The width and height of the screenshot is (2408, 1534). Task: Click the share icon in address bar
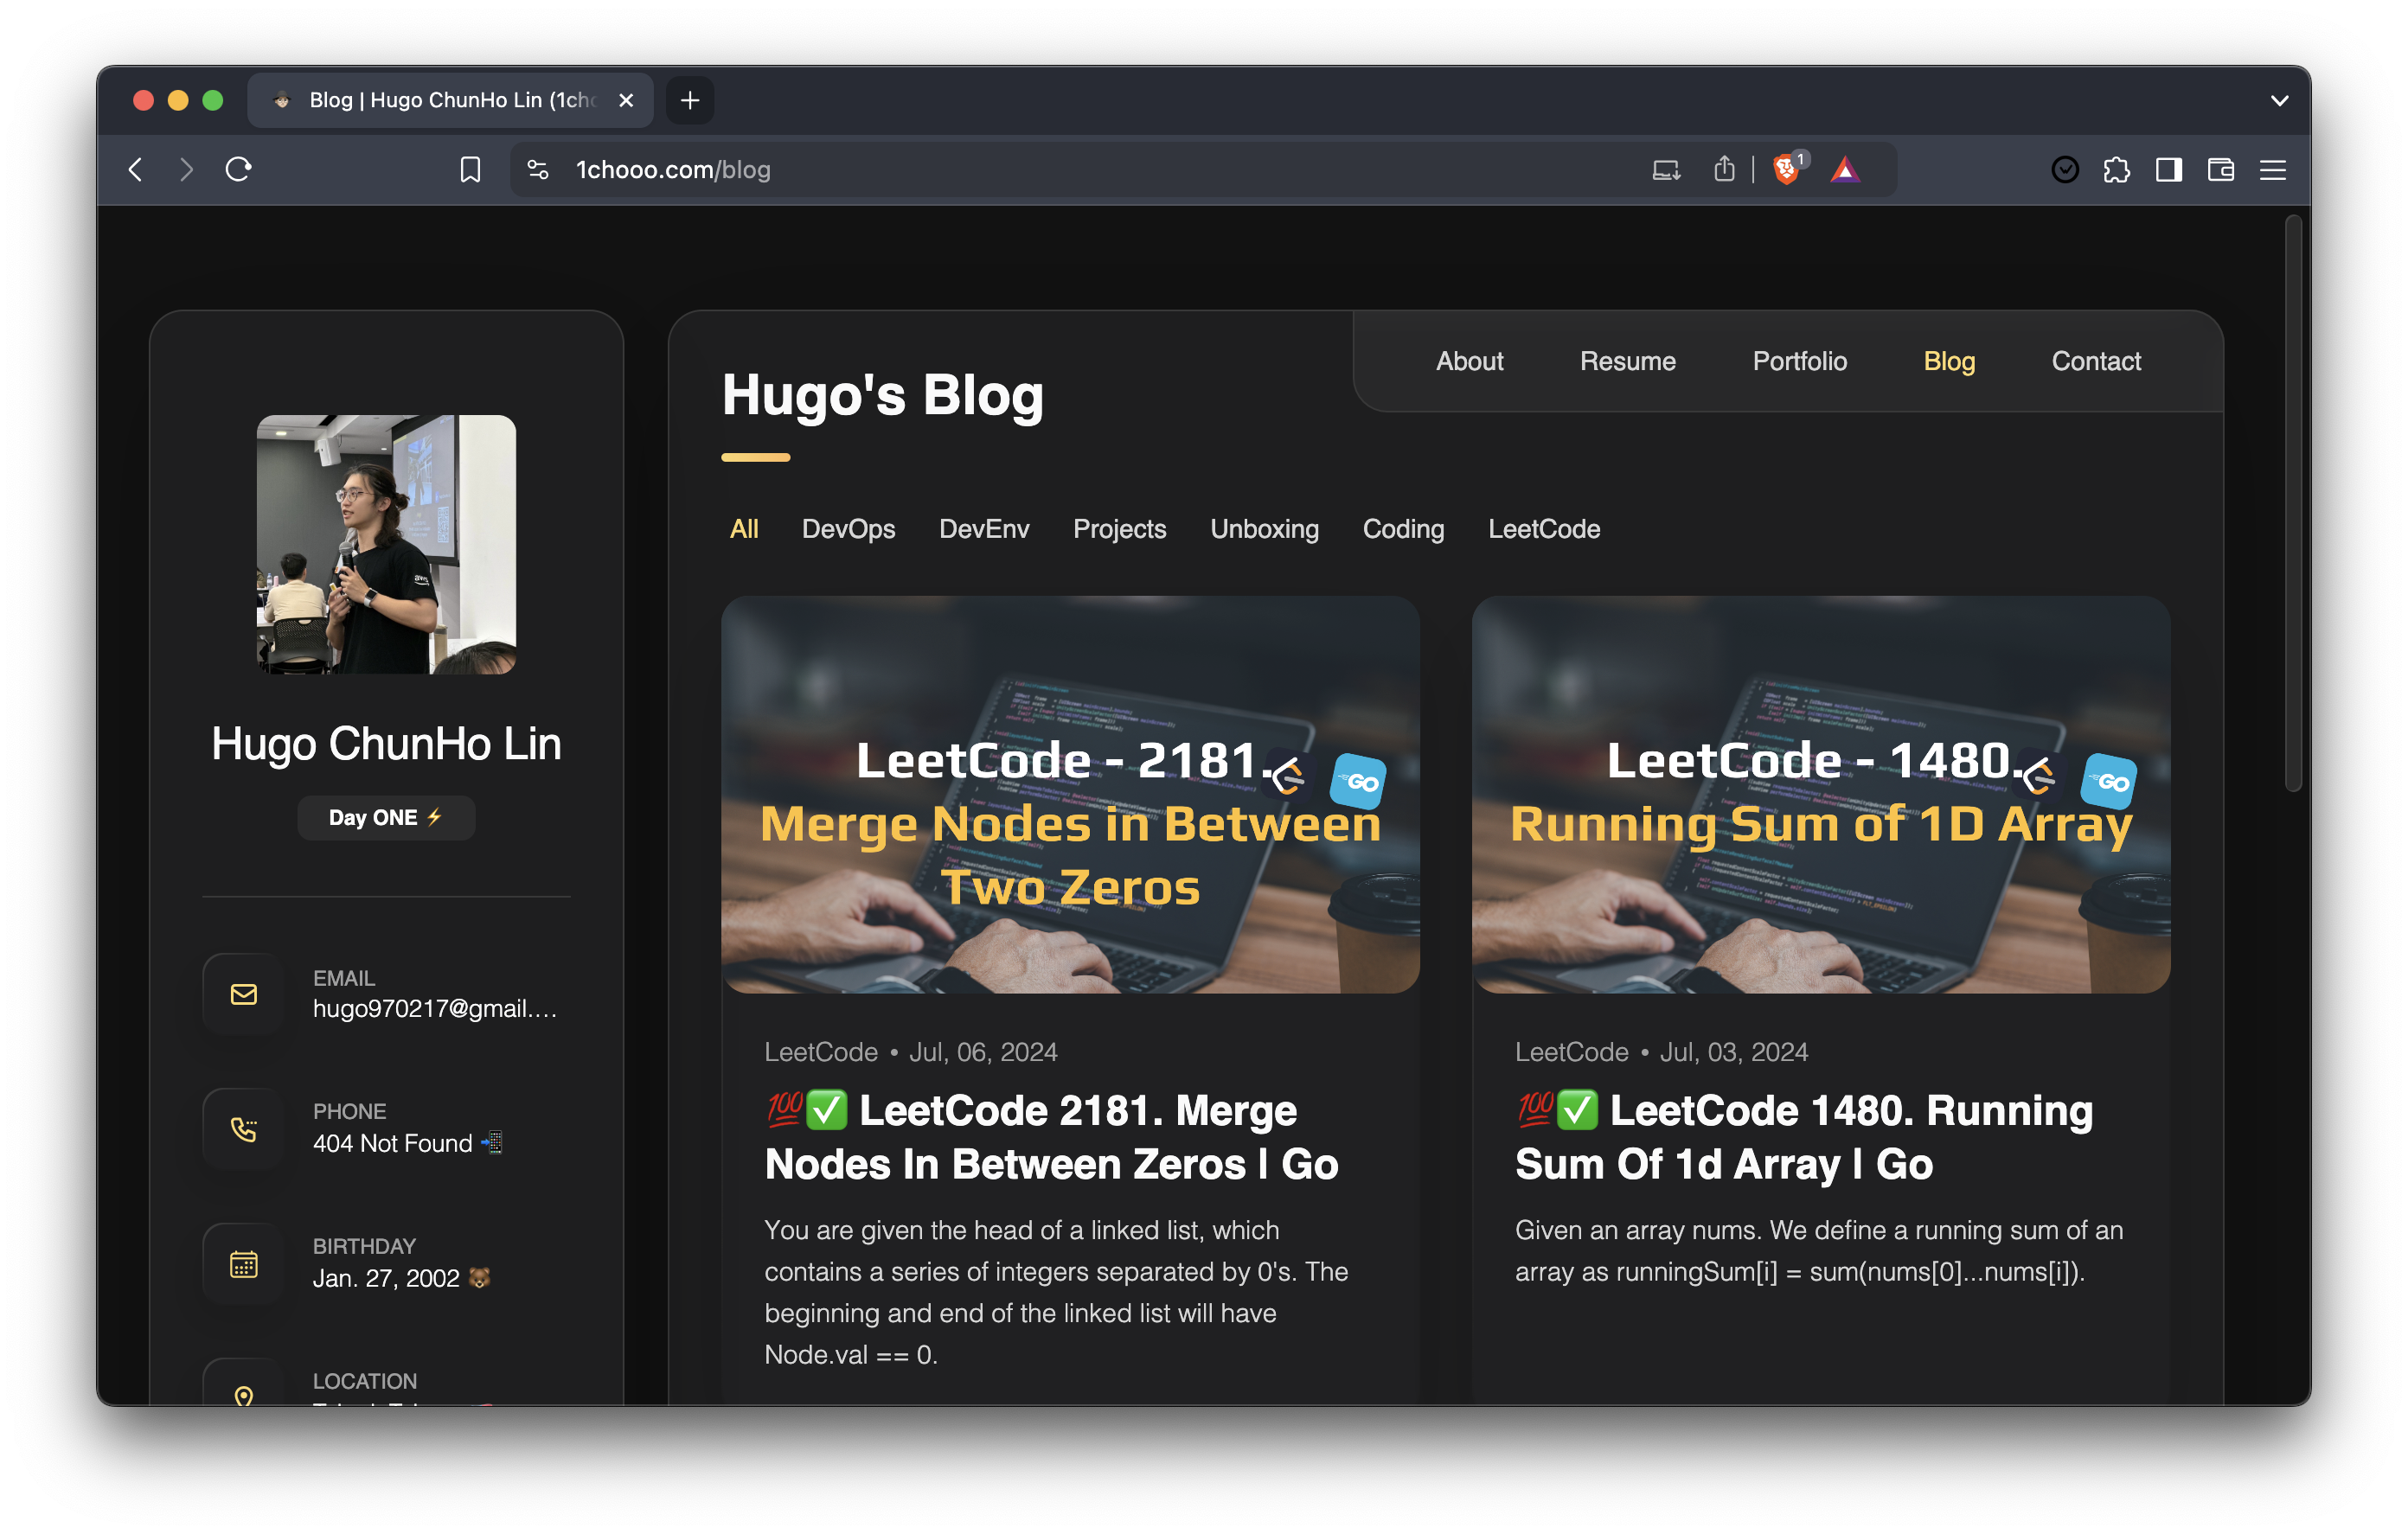(1724, 169)
